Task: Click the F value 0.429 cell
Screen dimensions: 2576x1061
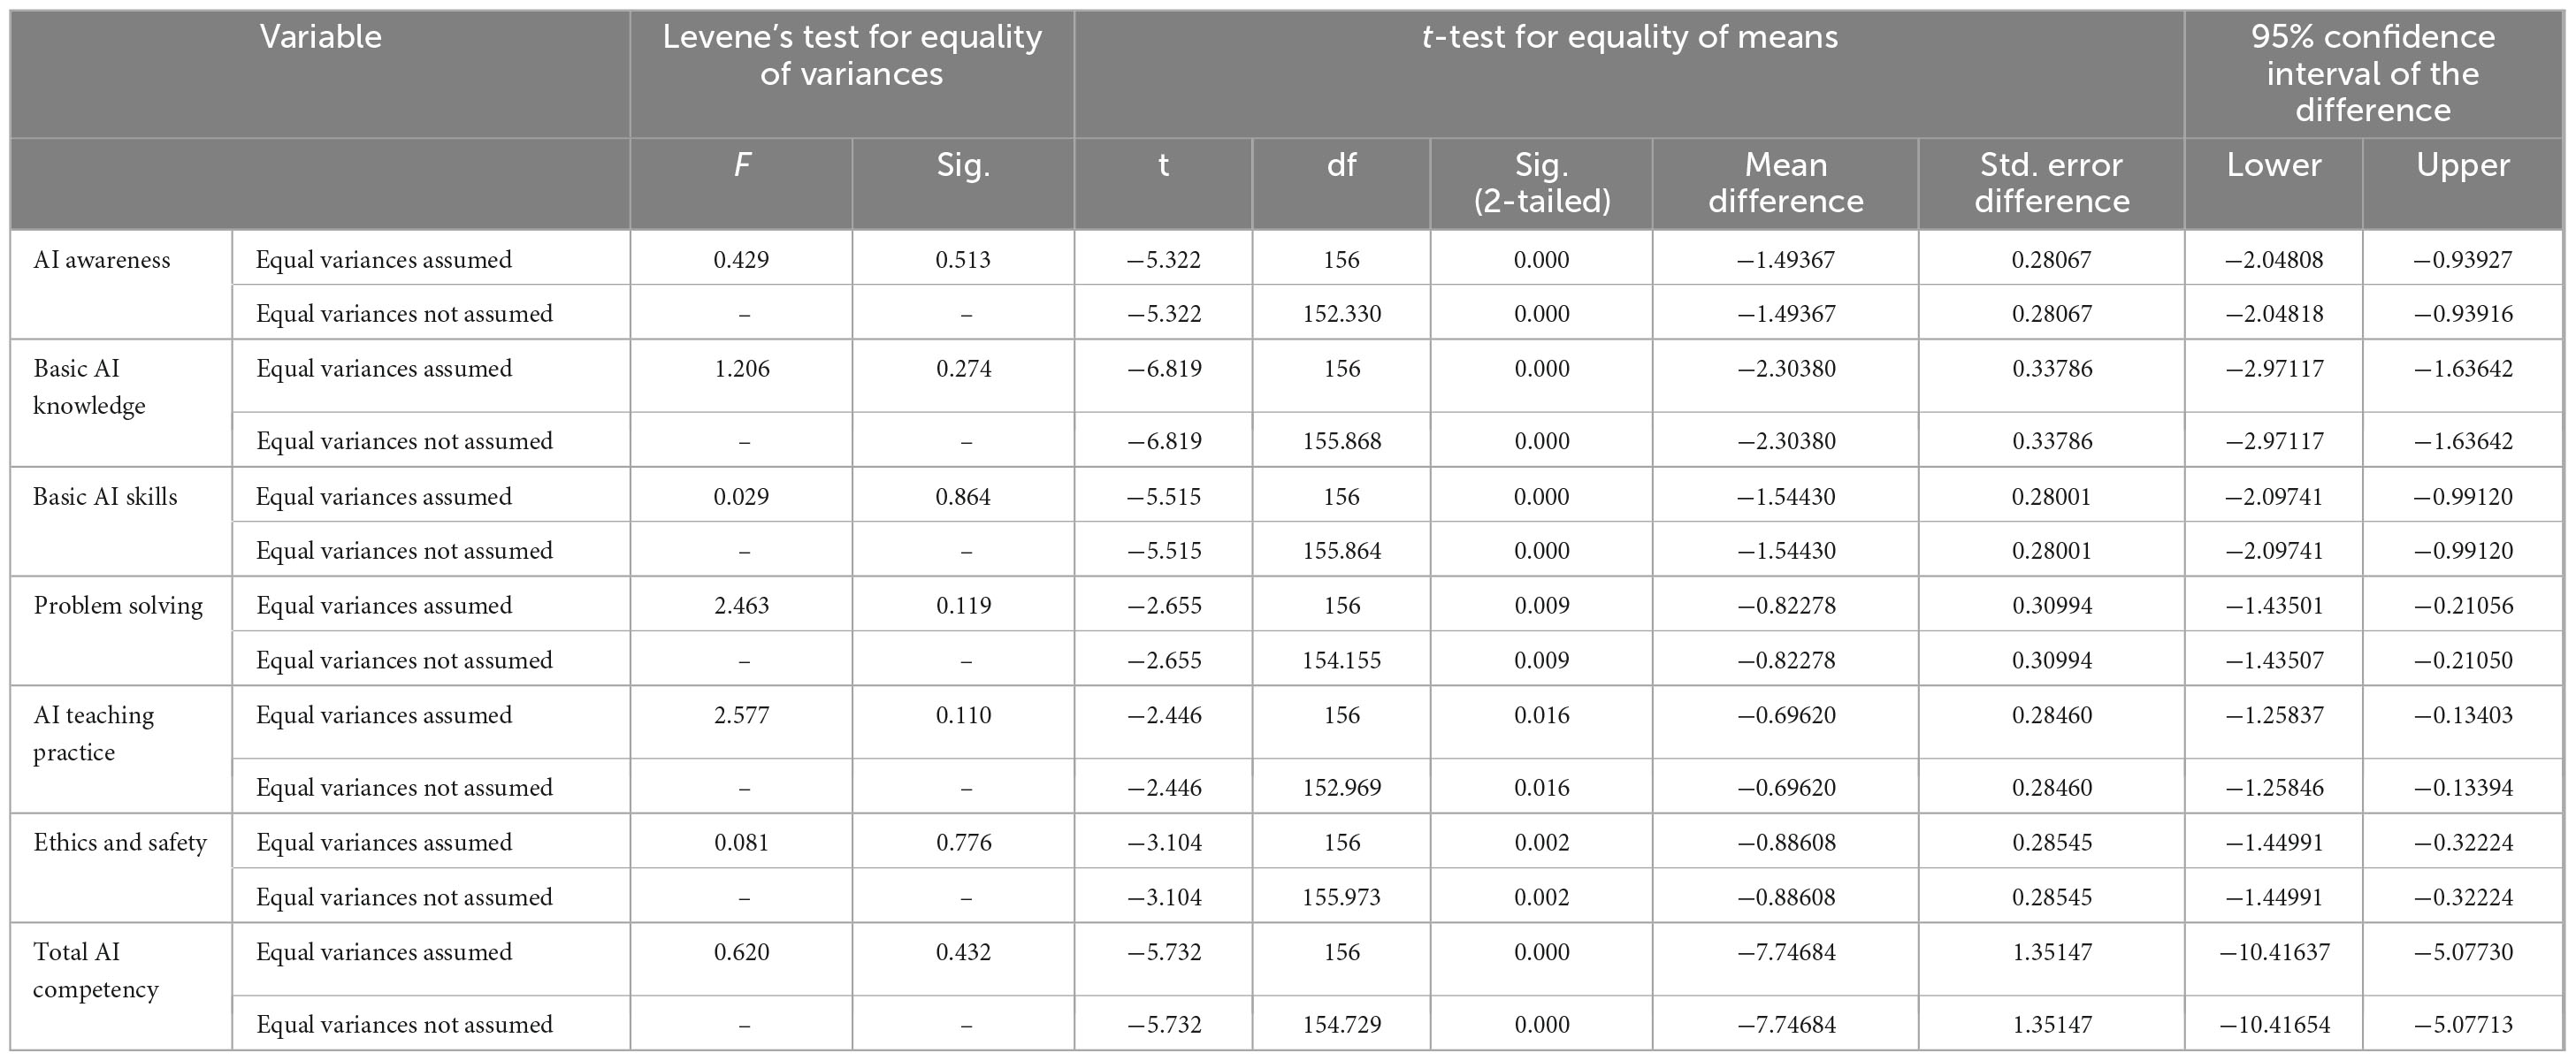Action: click(741, 260)
